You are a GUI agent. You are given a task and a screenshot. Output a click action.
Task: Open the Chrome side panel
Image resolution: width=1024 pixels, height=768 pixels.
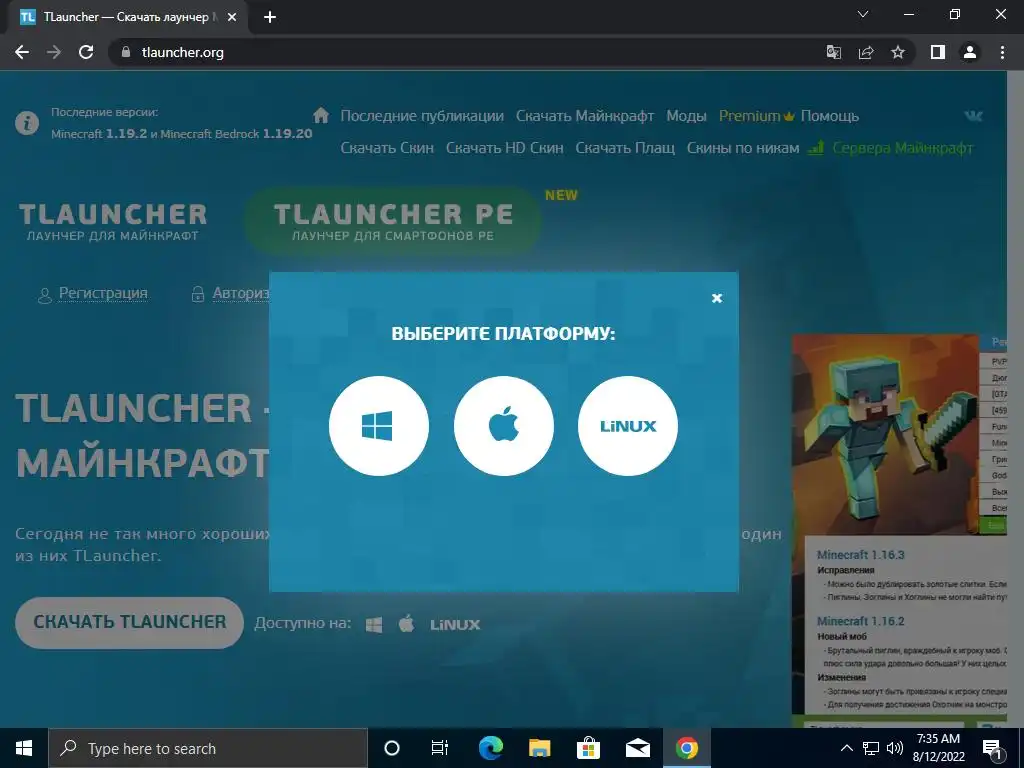(938, 52)
